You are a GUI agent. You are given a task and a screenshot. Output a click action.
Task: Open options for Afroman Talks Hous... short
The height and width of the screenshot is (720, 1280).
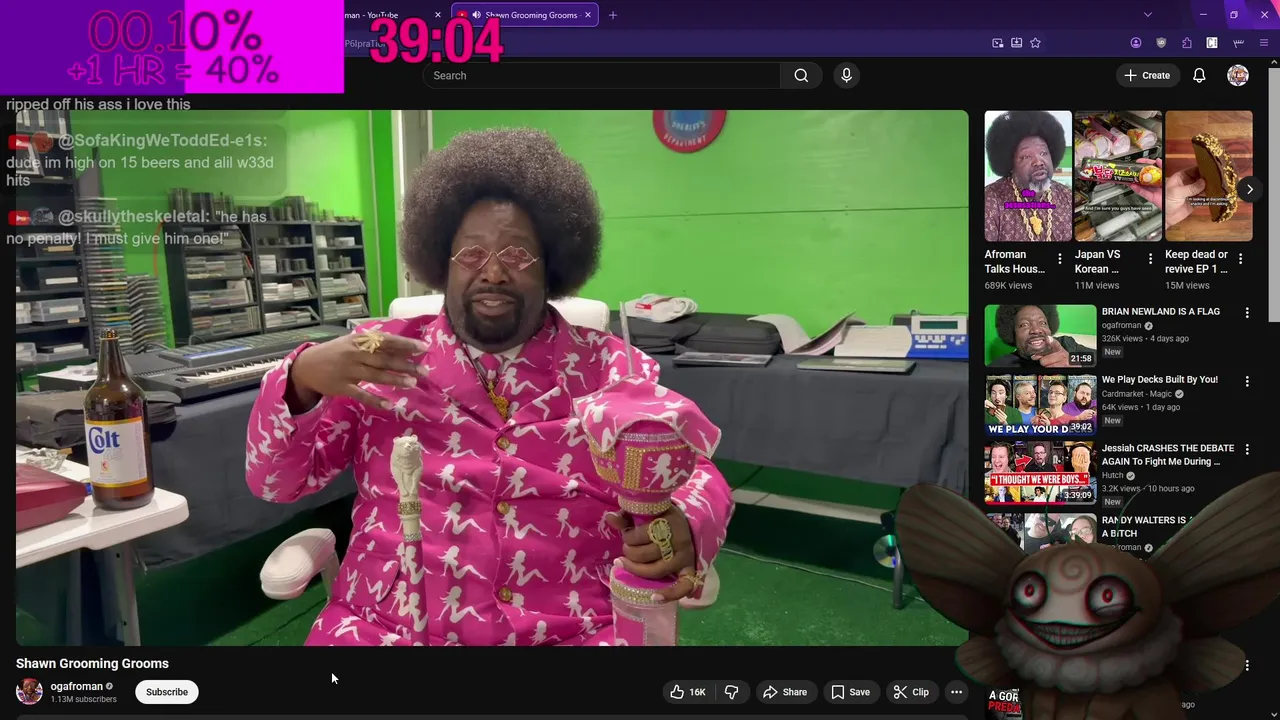(x=1060, y=259)
